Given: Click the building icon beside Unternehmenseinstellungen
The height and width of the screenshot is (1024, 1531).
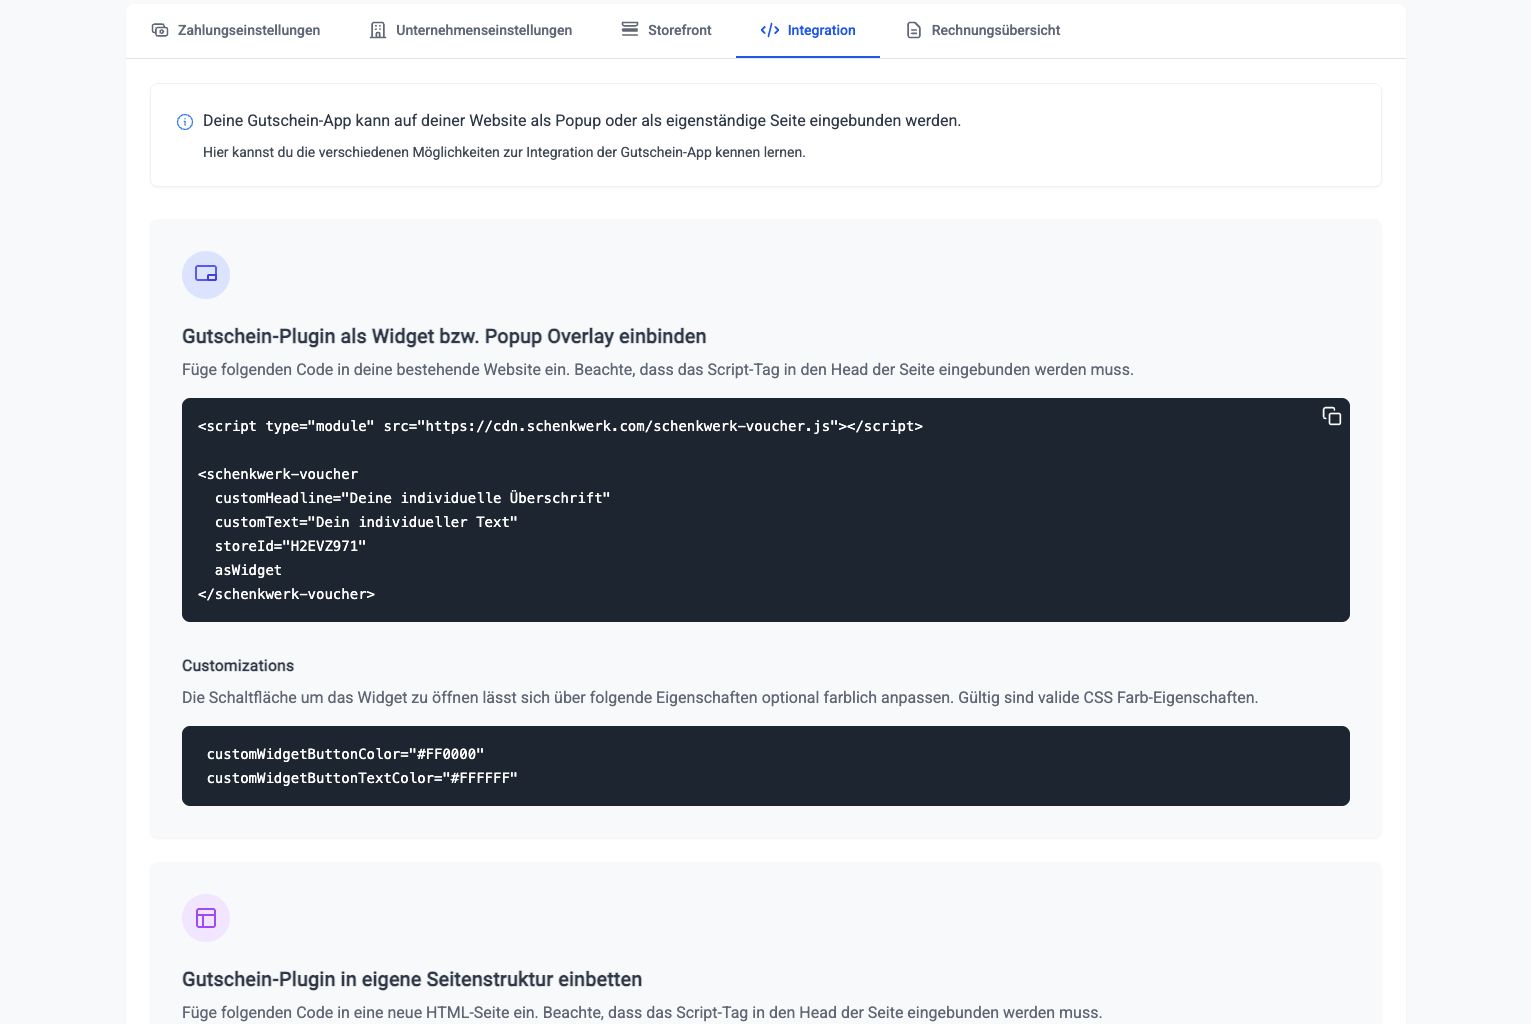Looking at the screenshot, I should pyautogui.click(x=378, y=30).
